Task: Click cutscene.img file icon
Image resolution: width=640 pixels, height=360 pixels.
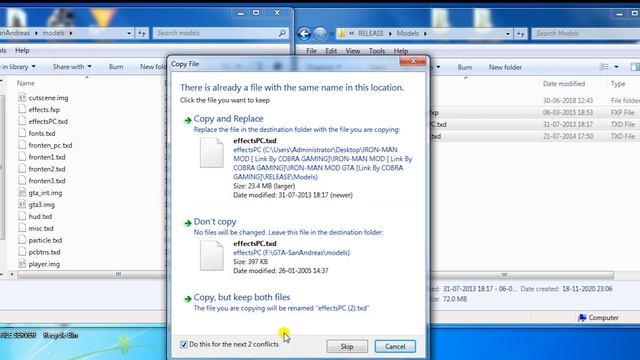Action: click(x=22, y=97)
